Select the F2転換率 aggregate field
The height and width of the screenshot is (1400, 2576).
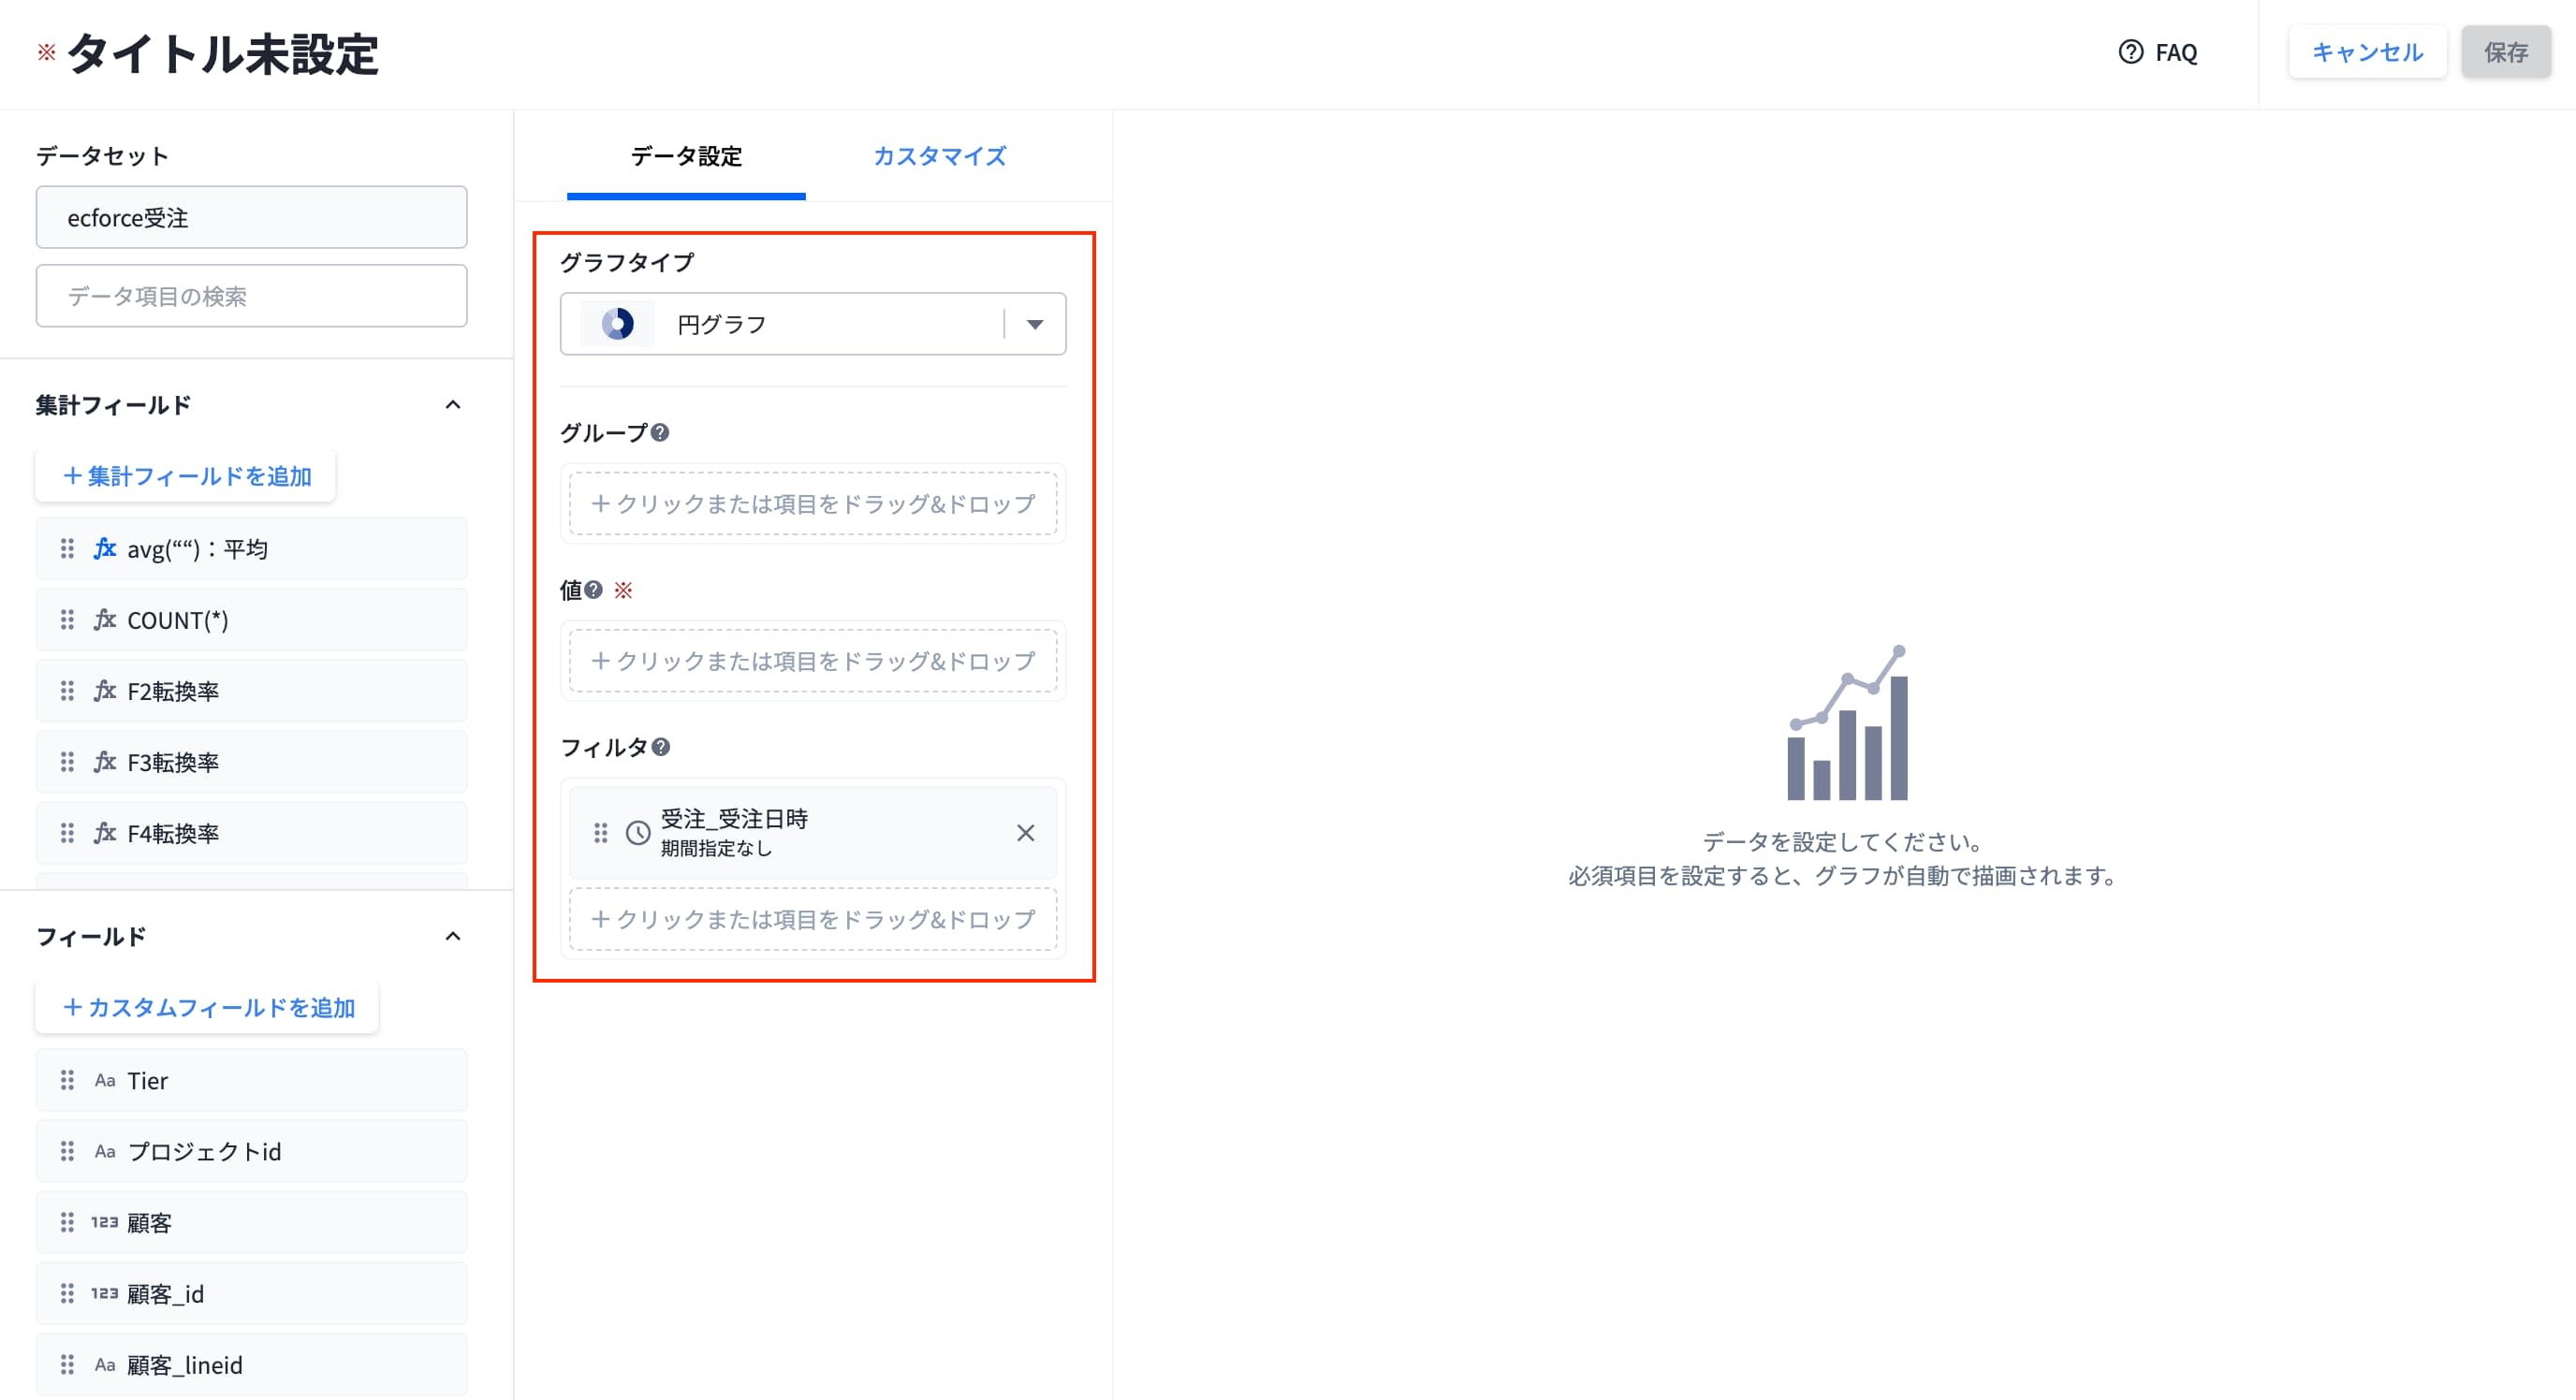[251, 691]
